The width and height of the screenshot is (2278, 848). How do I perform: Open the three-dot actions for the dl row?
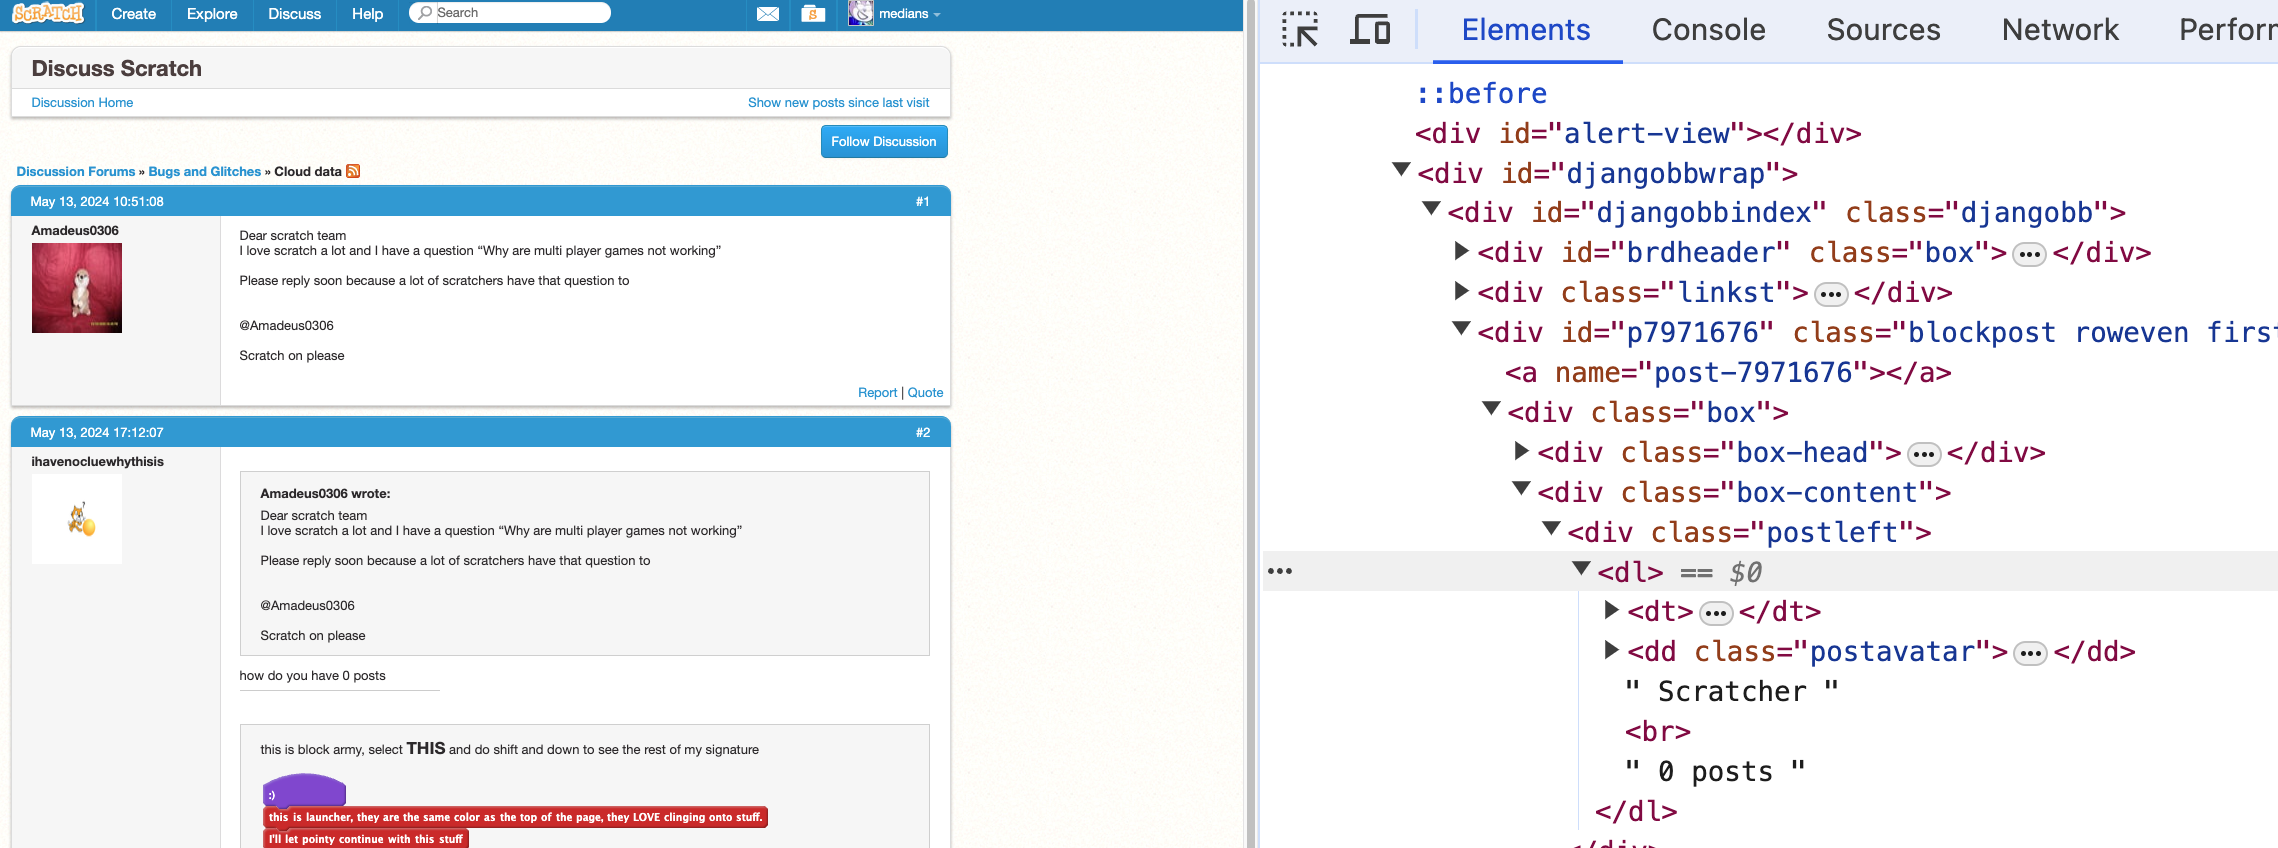tap(1280, 571)
